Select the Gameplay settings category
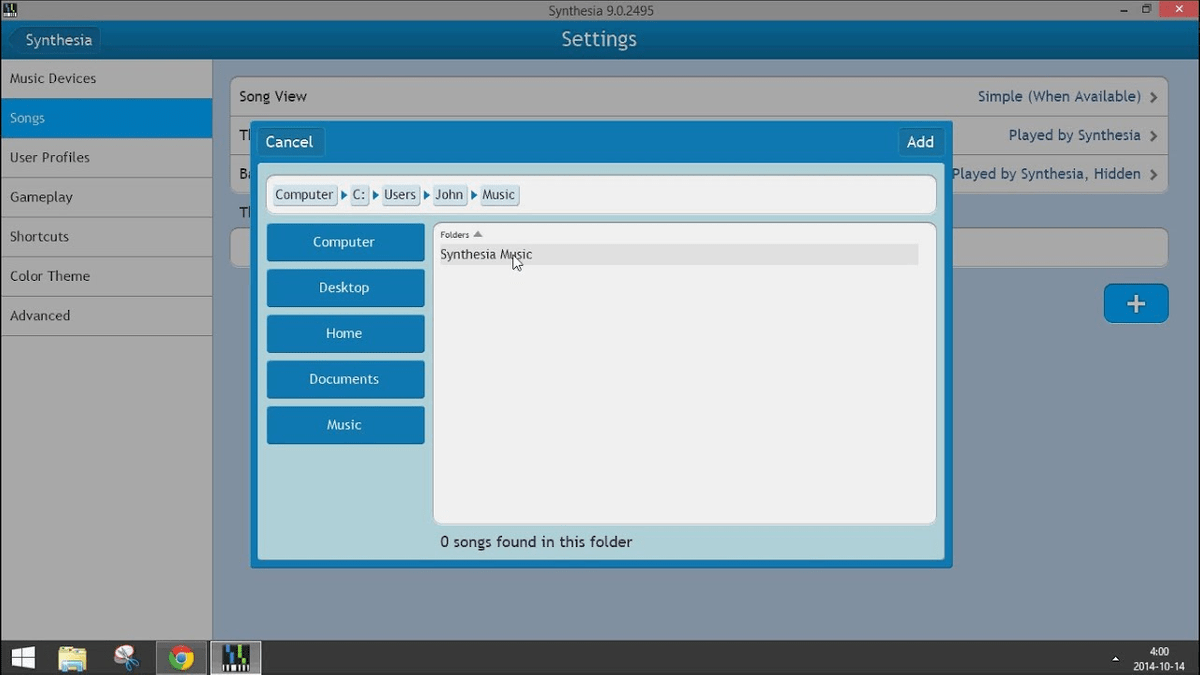Screen dimensions: 1200x675 point(106,197)
